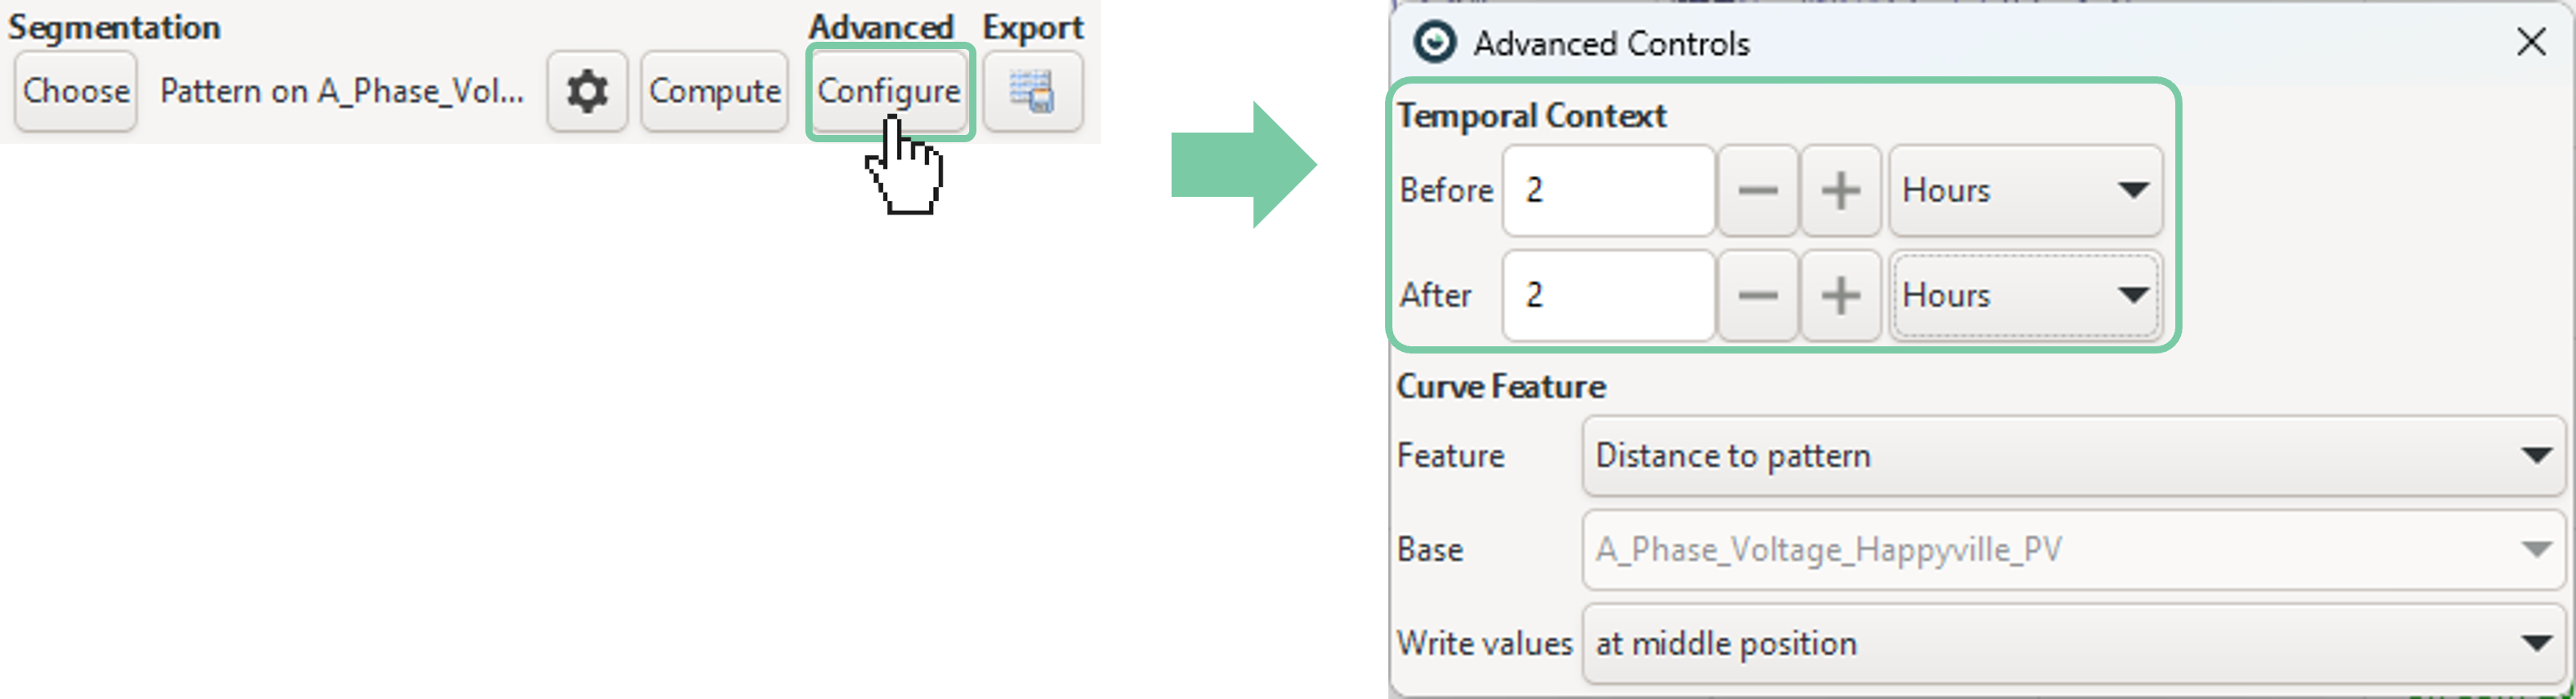Click into the Before value input field
Image resolution: width=2576 pixels, height=699 pixels.
click(x=1608, y=190)
